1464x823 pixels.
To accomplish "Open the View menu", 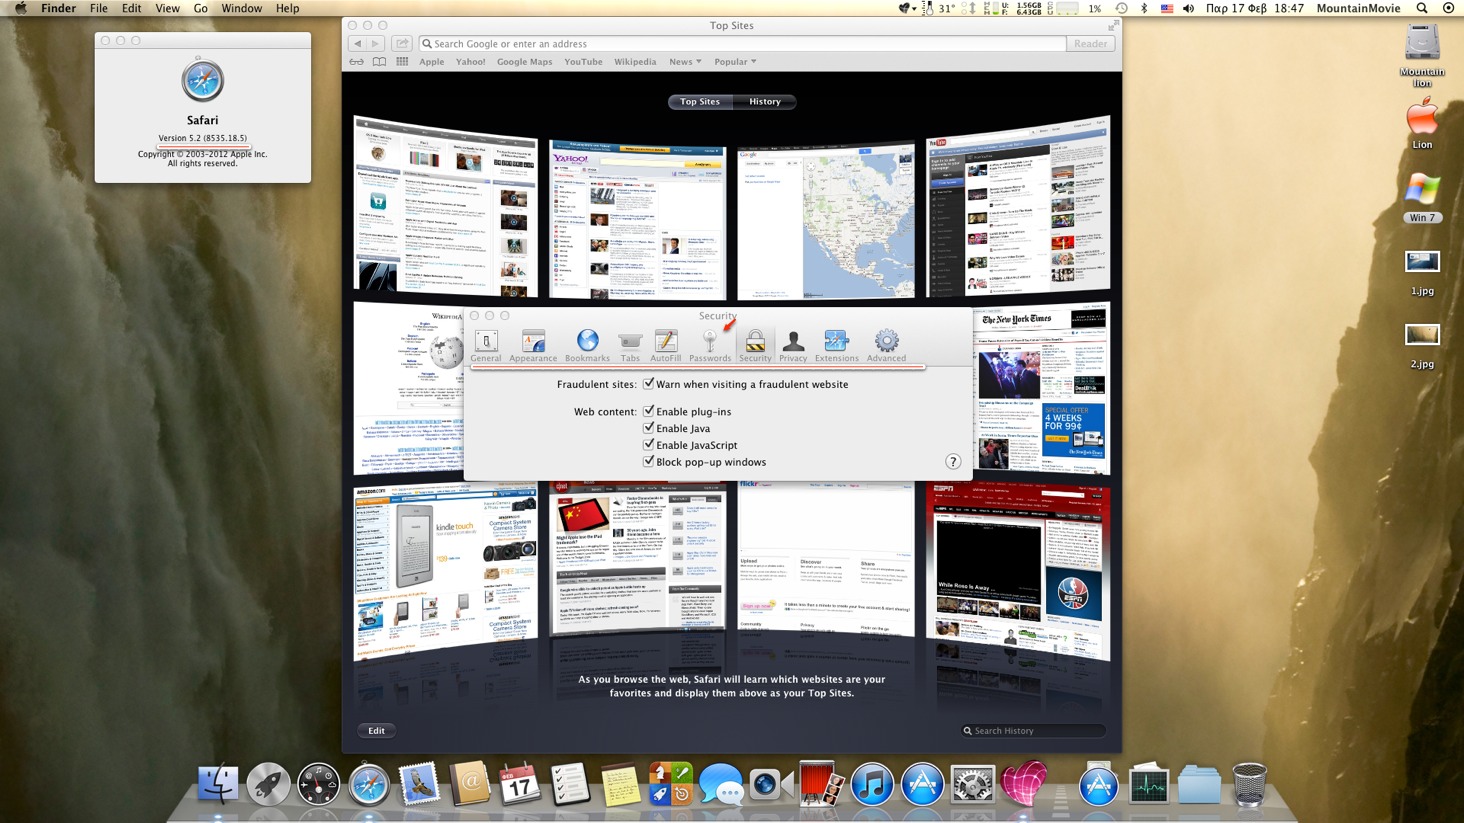I will (167, 8).
